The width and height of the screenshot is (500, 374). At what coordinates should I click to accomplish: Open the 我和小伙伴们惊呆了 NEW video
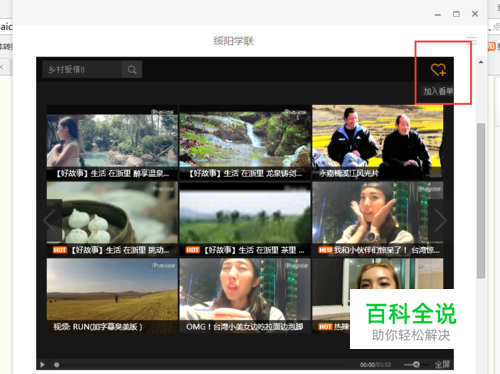pos(378,219)
